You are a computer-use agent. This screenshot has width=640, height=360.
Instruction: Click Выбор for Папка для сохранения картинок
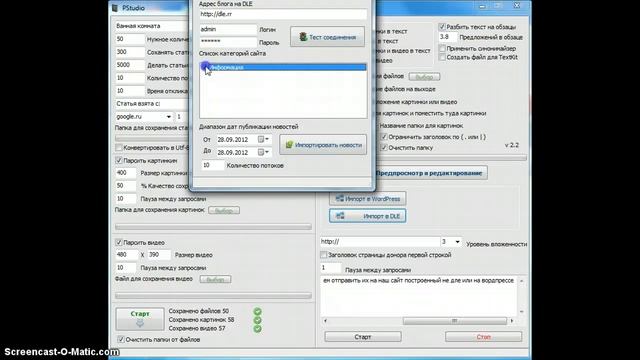[224, 211]
